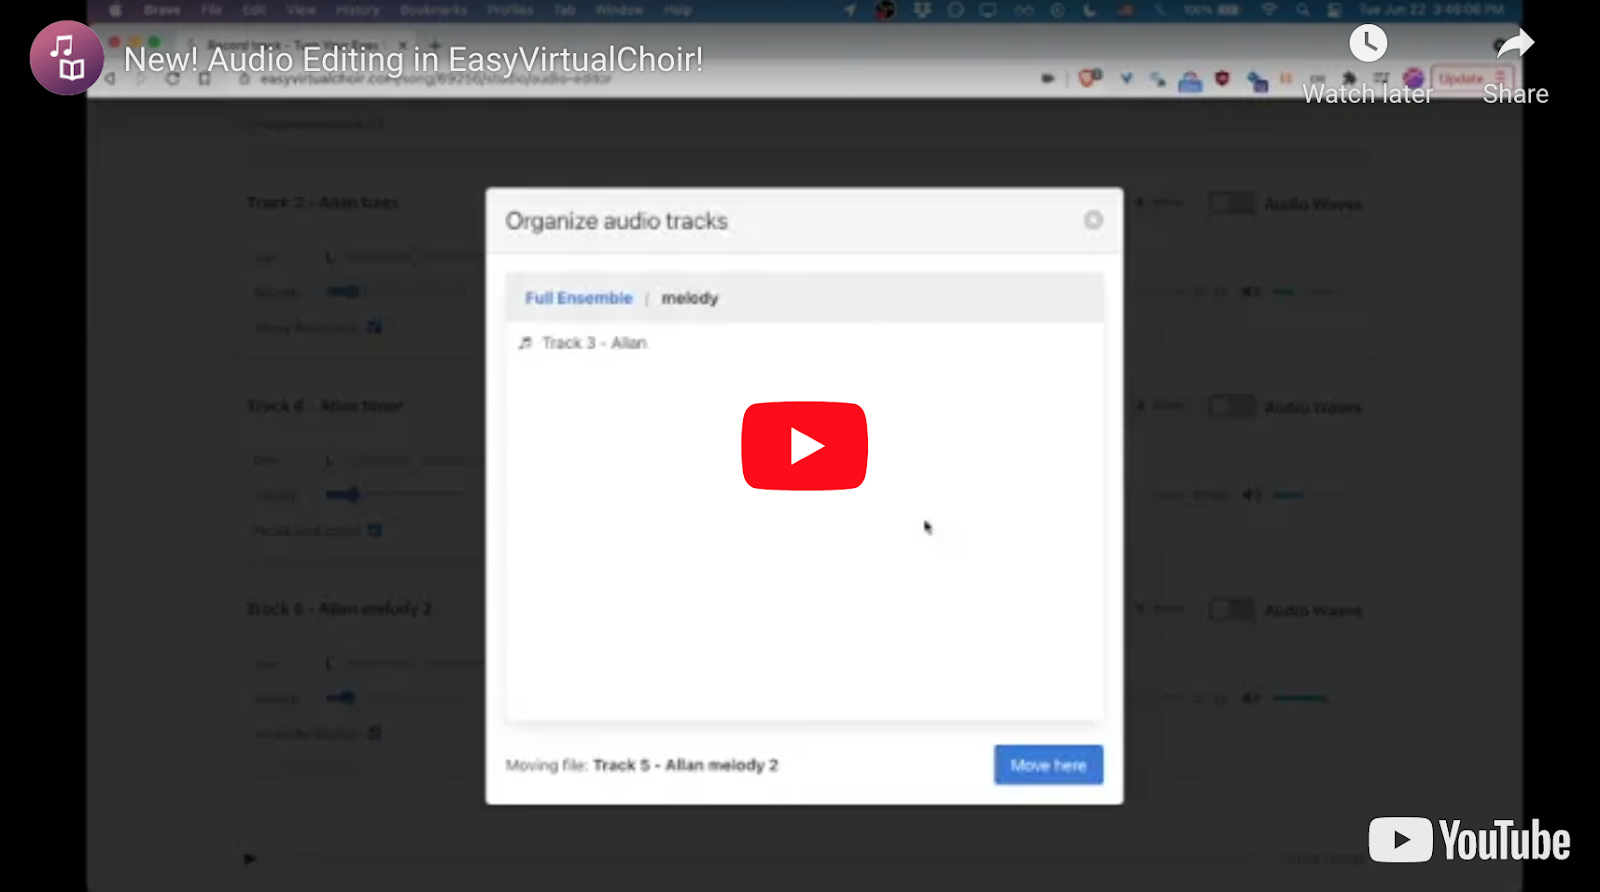Click the browser back arrow
The image size is (1600, 892).
[x=110, y=78]
